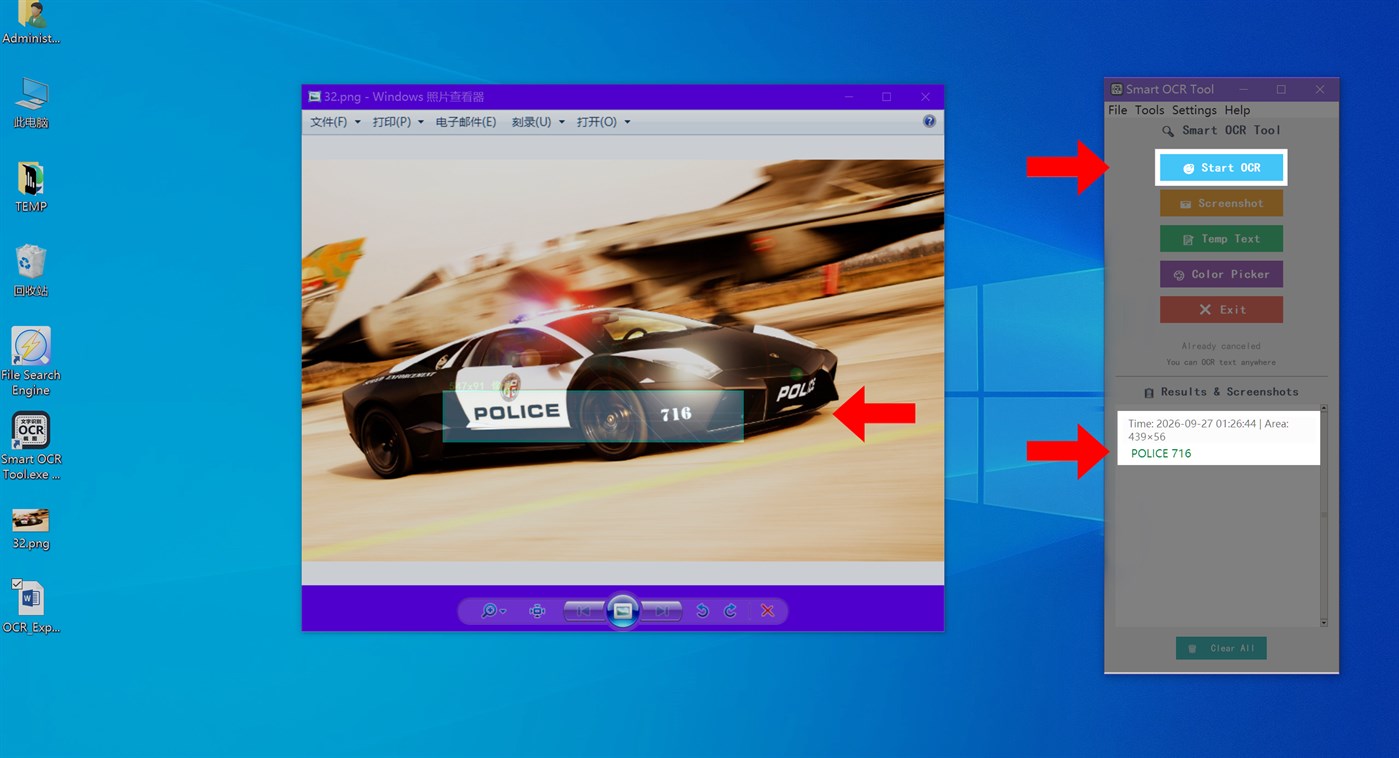
Task: Click the 'Already canceled' status text
Action: [x=1221, y=346]
